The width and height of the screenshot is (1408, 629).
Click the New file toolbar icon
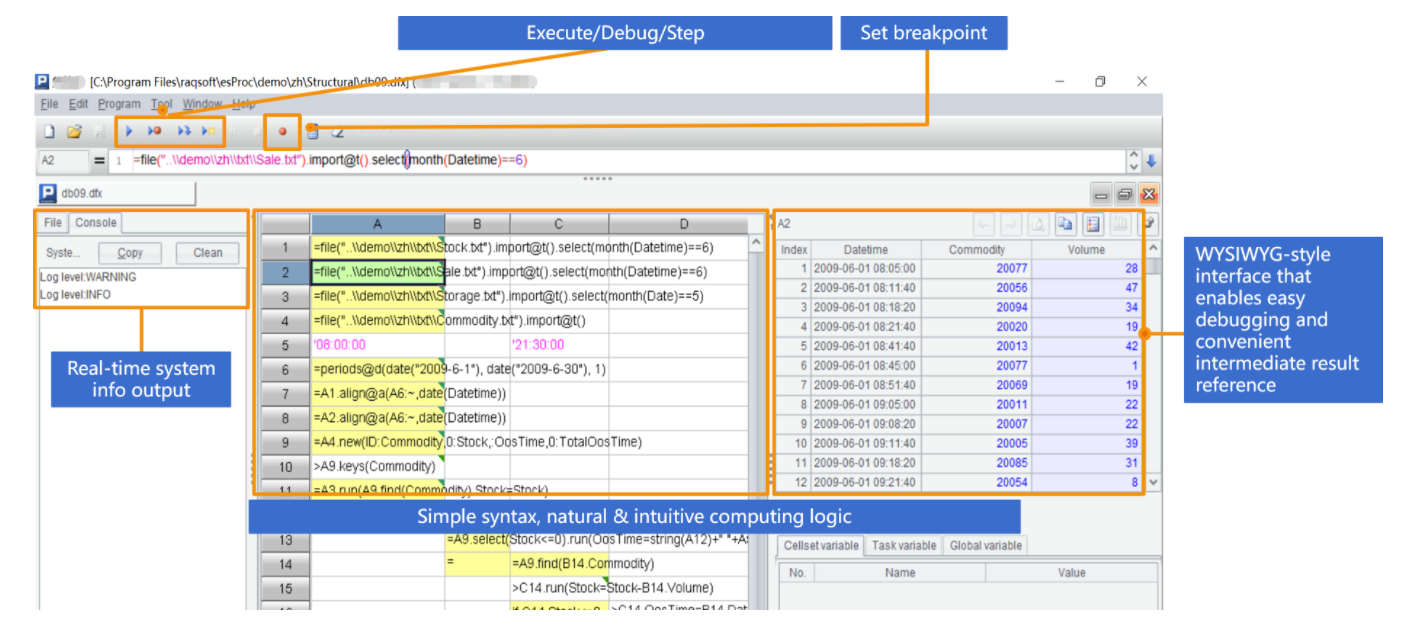pyautogui.click(x=48, y=131)
